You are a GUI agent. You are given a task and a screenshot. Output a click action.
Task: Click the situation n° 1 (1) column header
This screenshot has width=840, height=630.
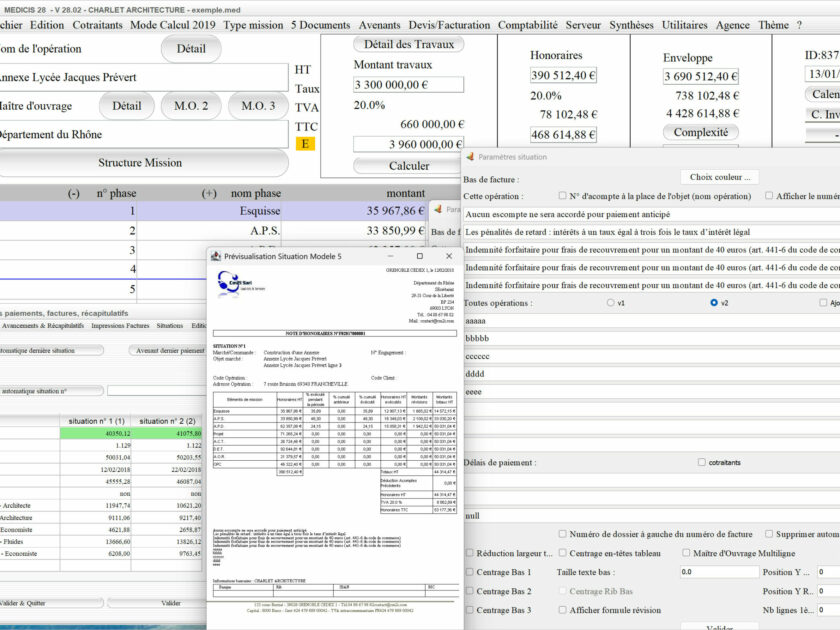[x=96, y=421]
